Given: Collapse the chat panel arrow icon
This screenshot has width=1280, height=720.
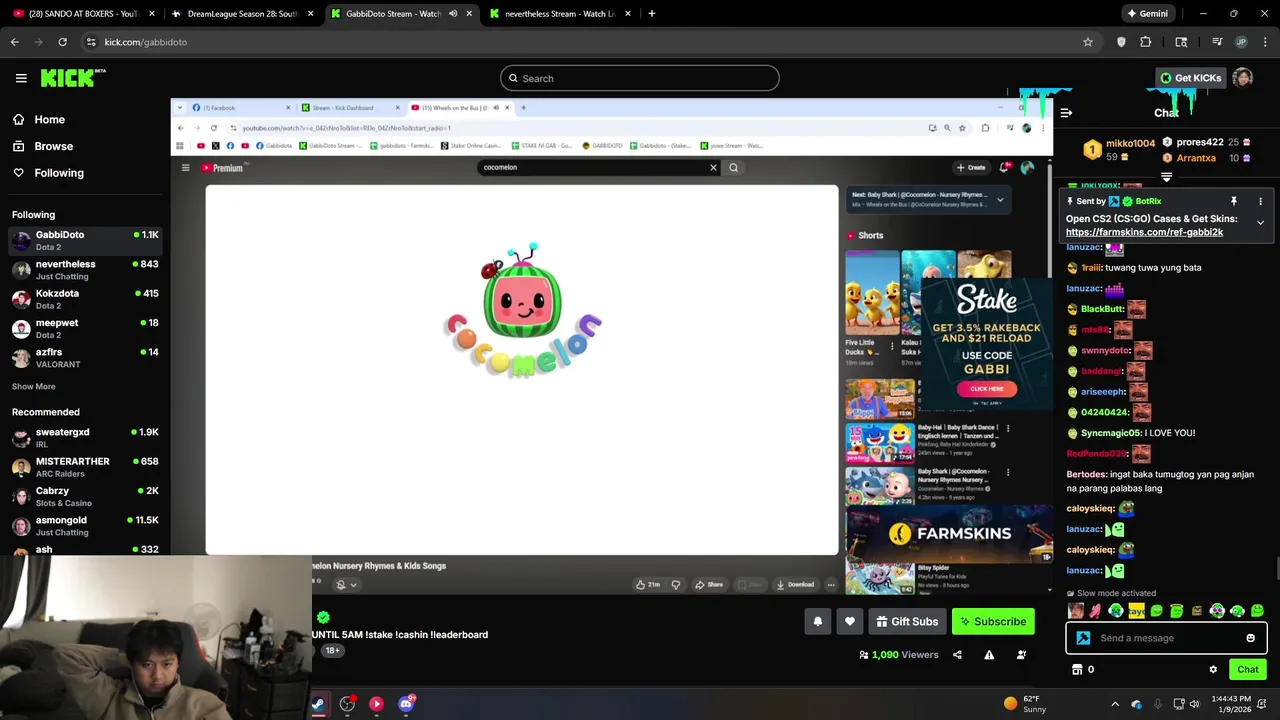Looking at the screenshot, I should coord(1066,113).
